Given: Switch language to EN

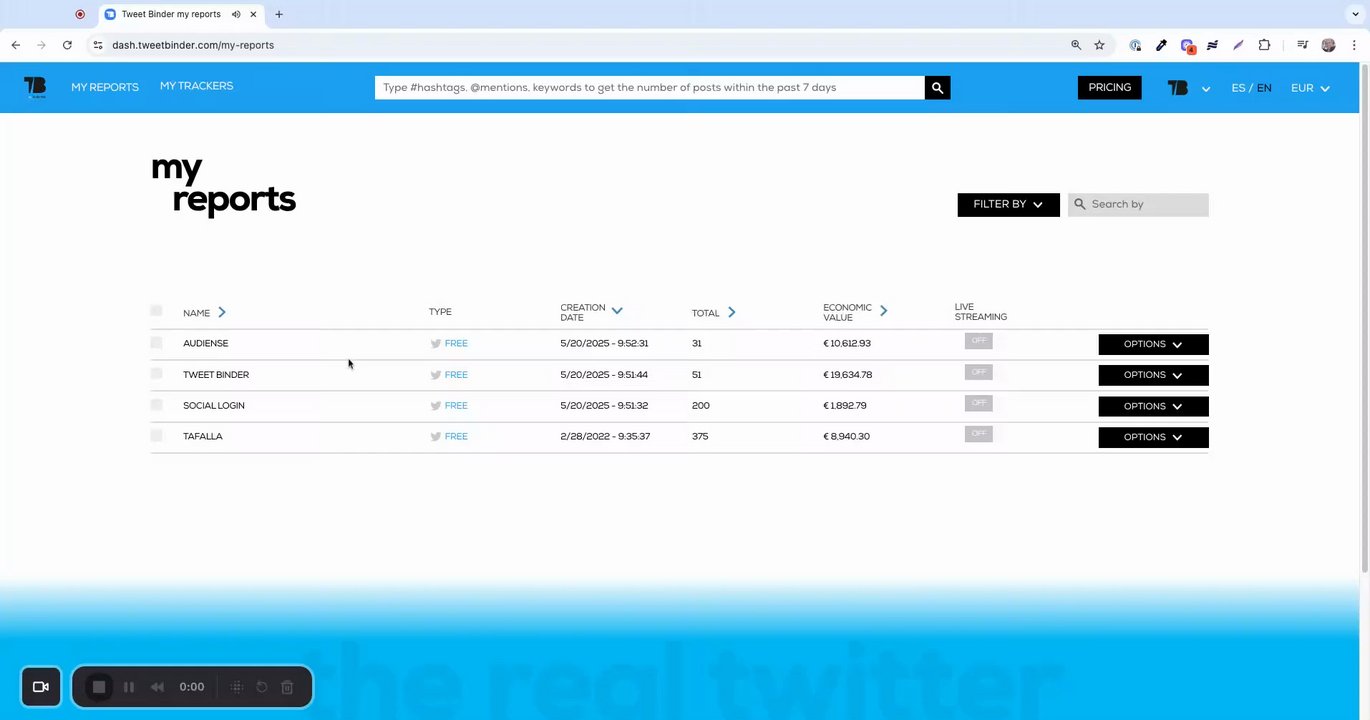Looking at the screenshot, I should click(x=1264, y=88).
